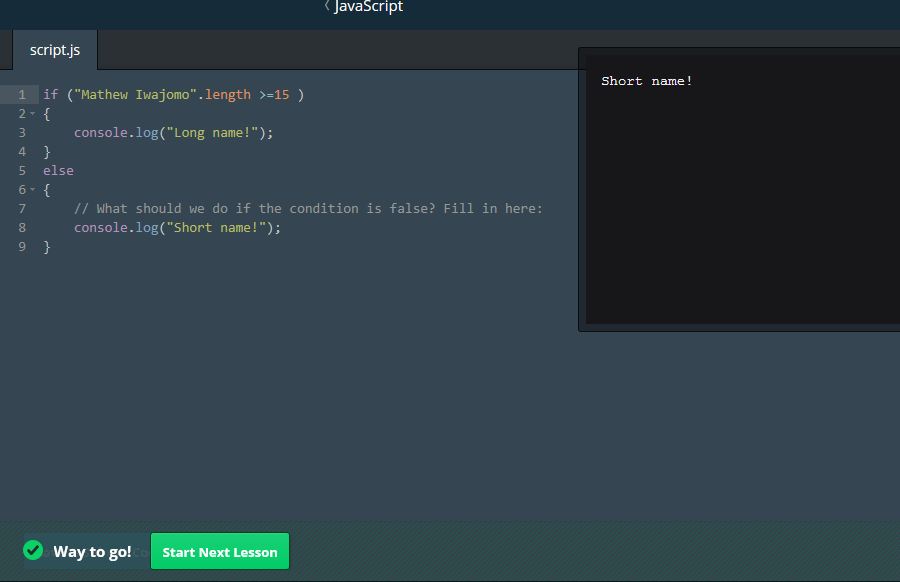The height and width of the screenshot is (582, 900).
Task: Go back via the chevron before JavaScript
Action: 327,6
